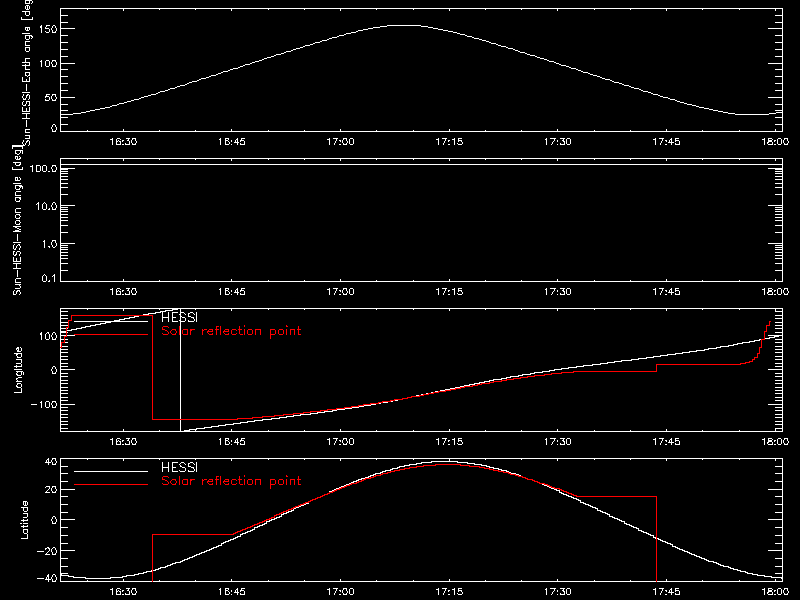Viewport: 800px width, 600px height.
Task: Click 17:45 under the Moon angle plot
Action: (x=666, y=291)
